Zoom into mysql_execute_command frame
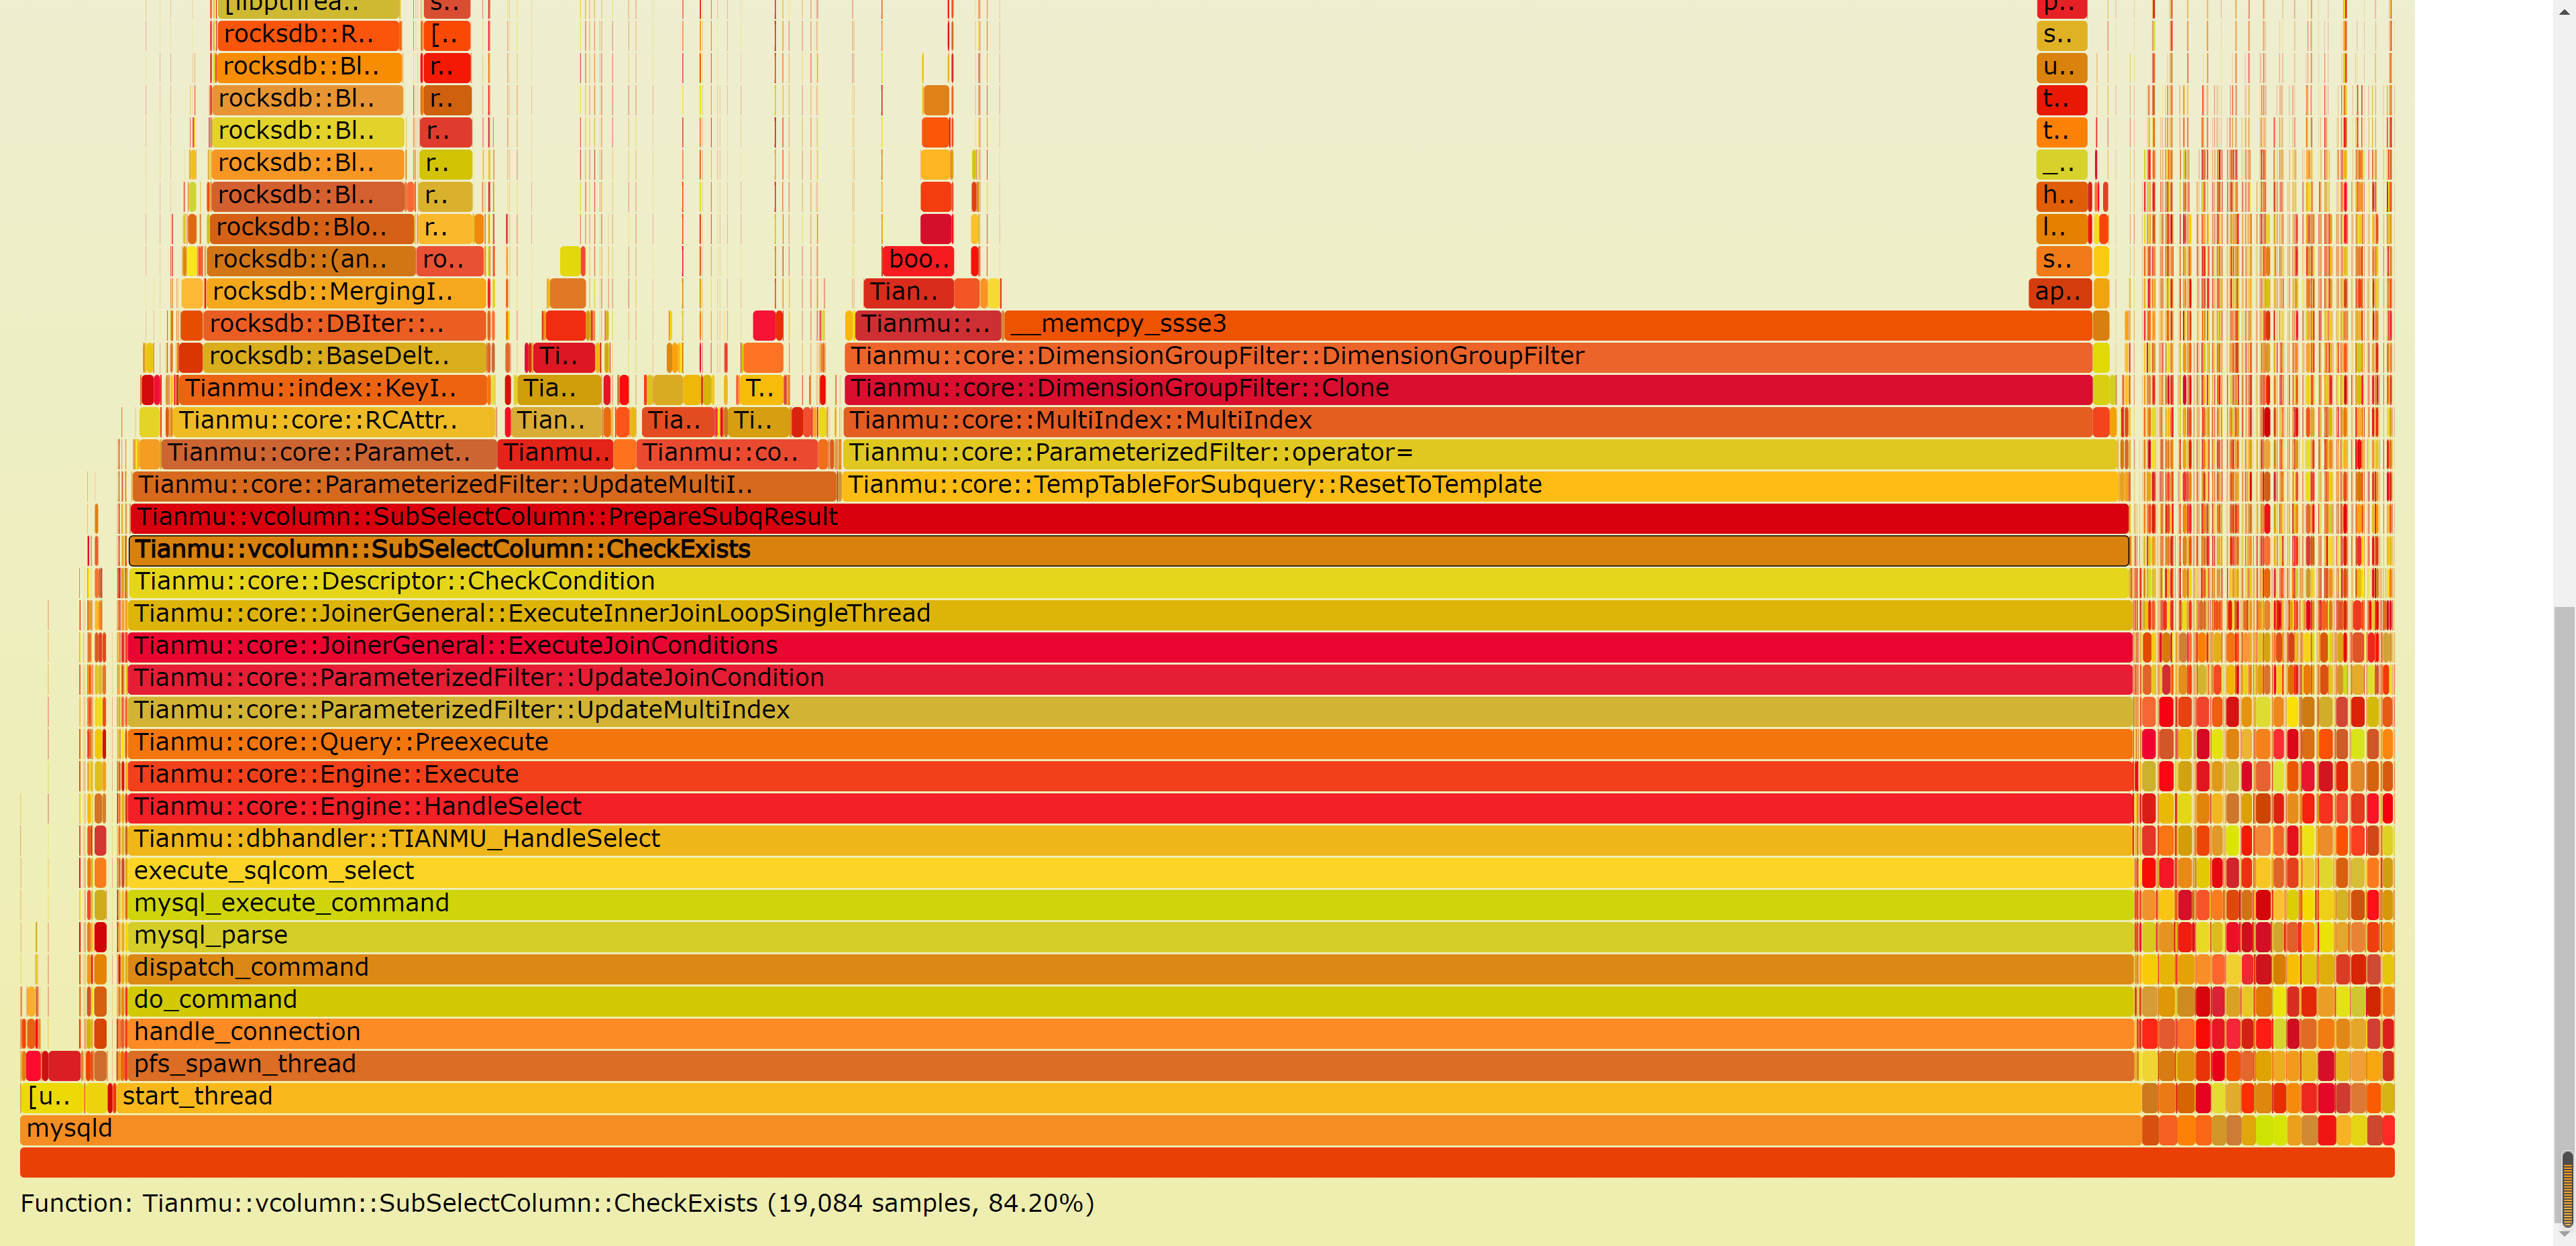 coord(1131,904)
